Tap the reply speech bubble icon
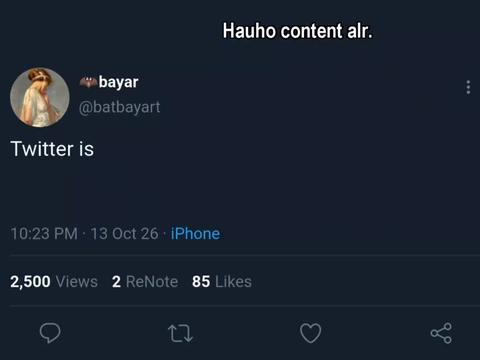The image size is (480, 360). (50, 333)
